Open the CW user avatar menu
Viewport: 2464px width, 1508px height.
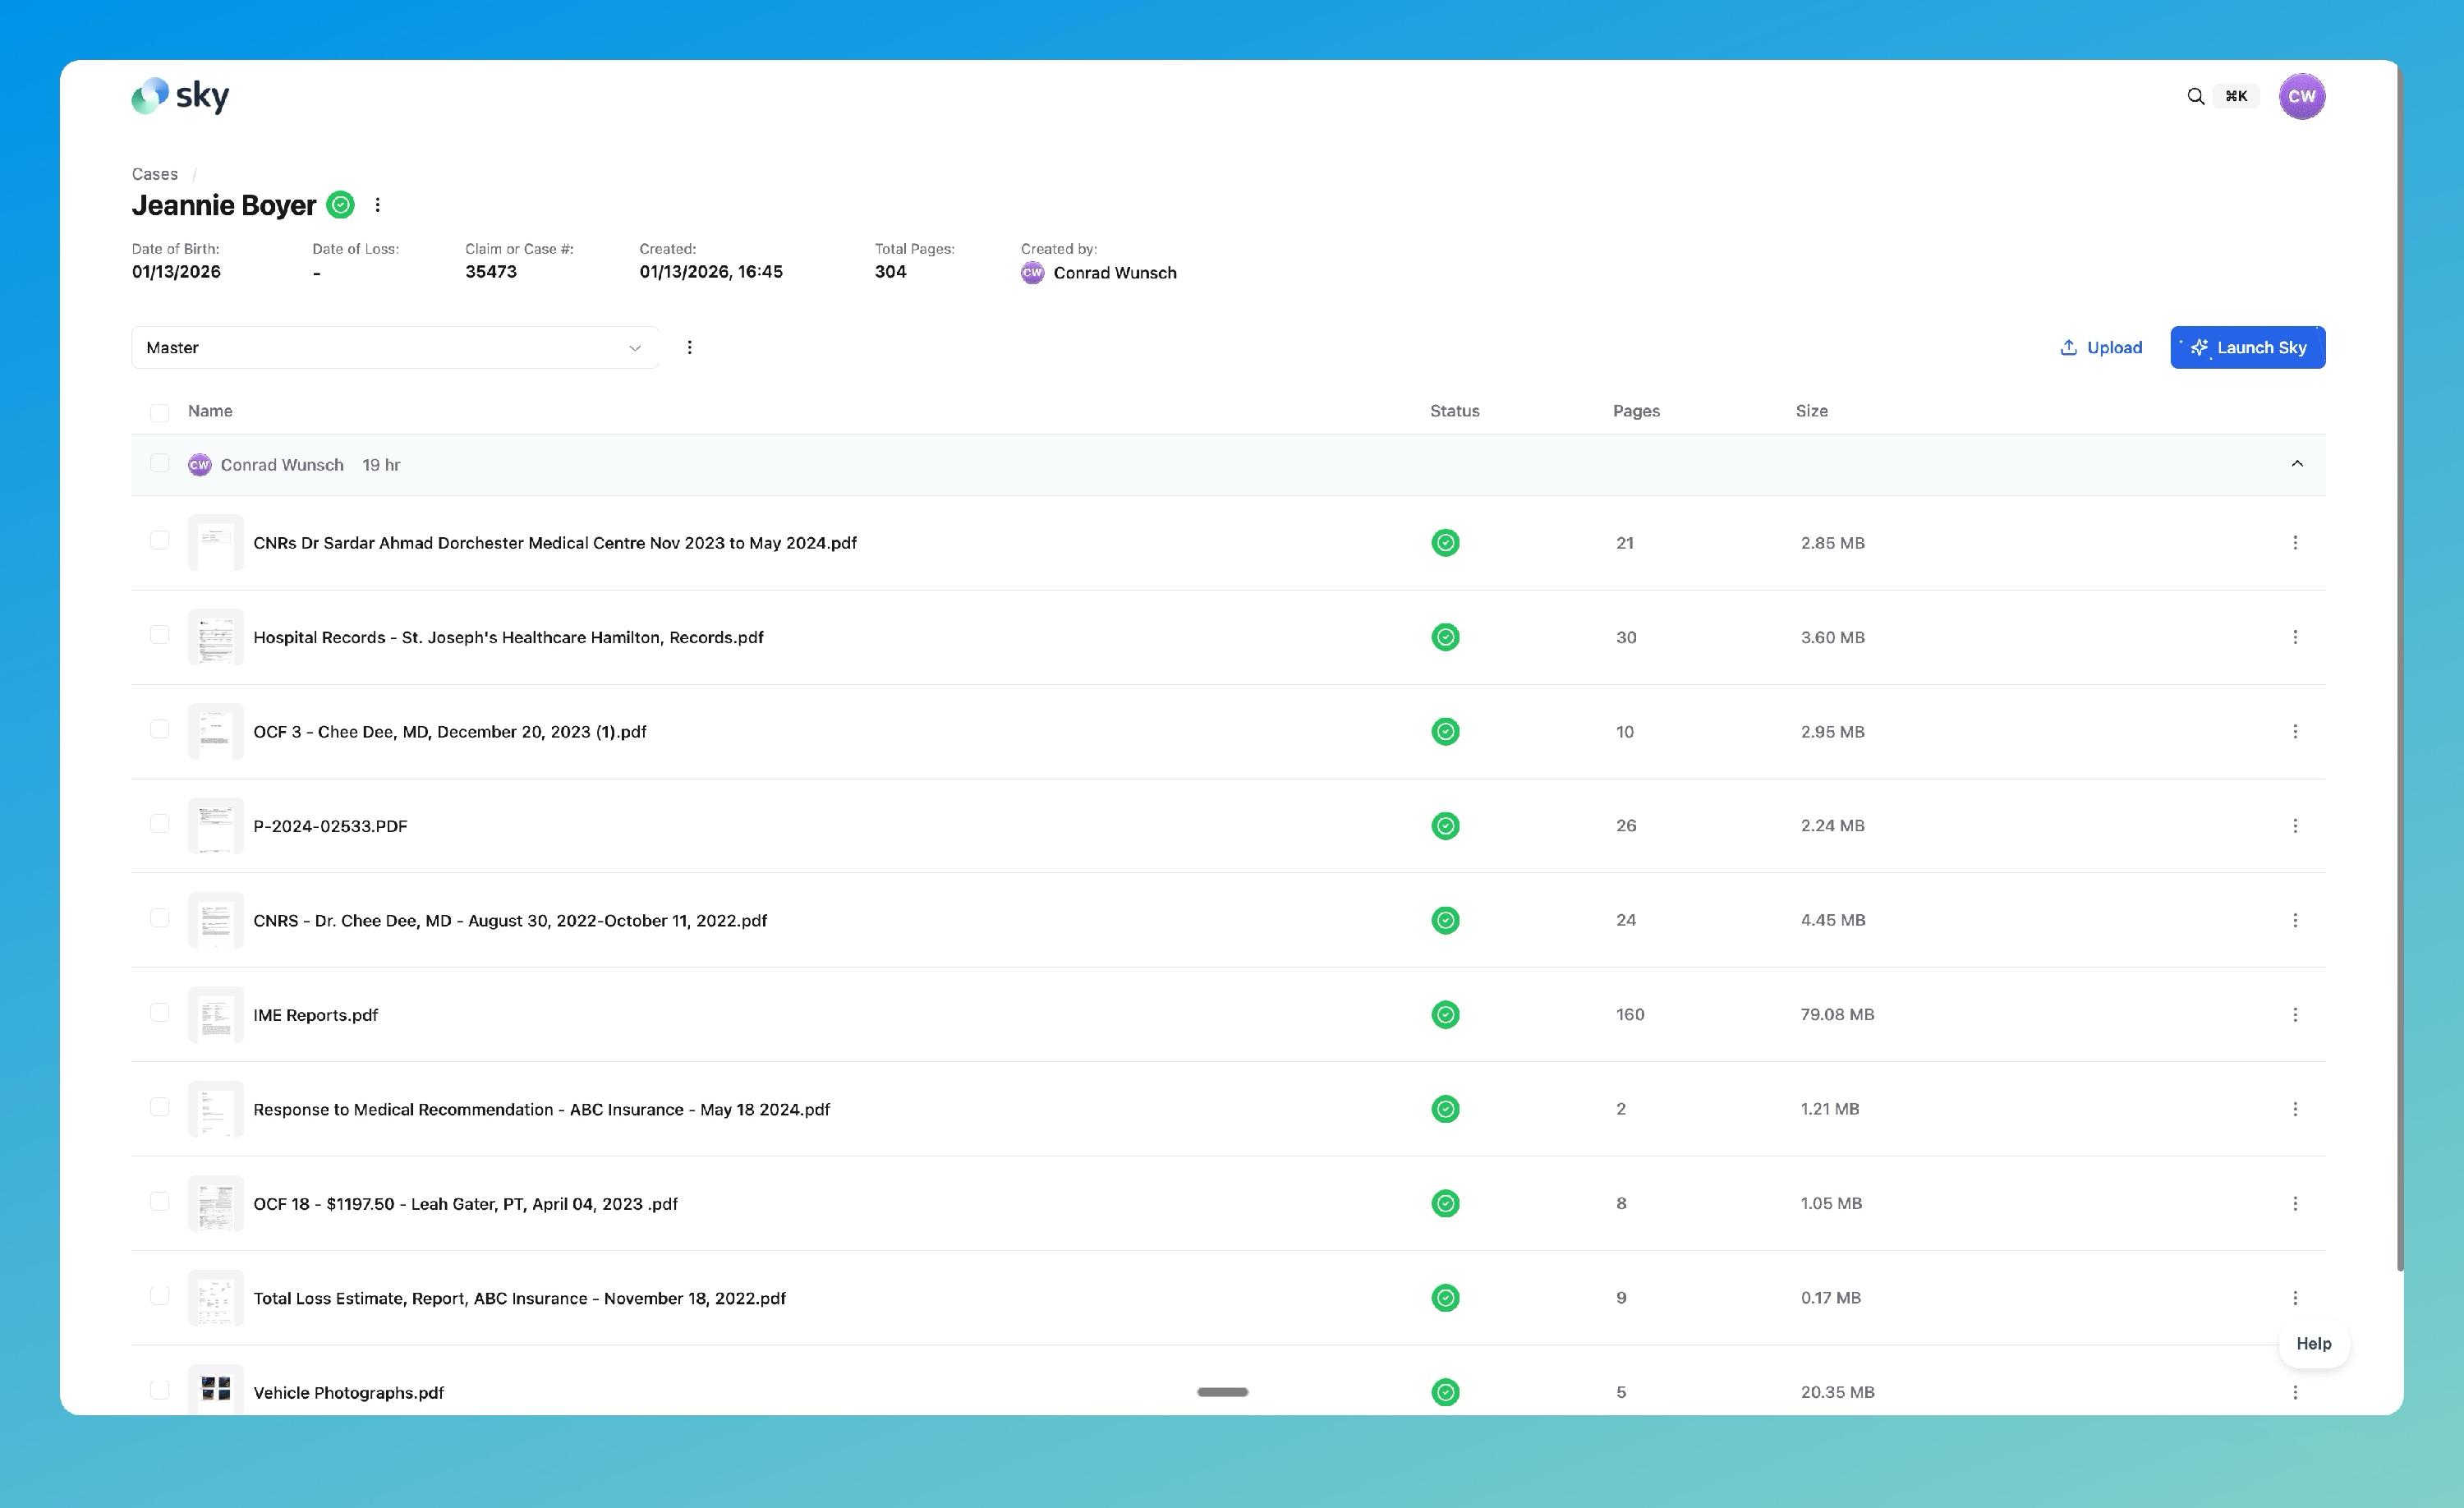[2301, 96]
